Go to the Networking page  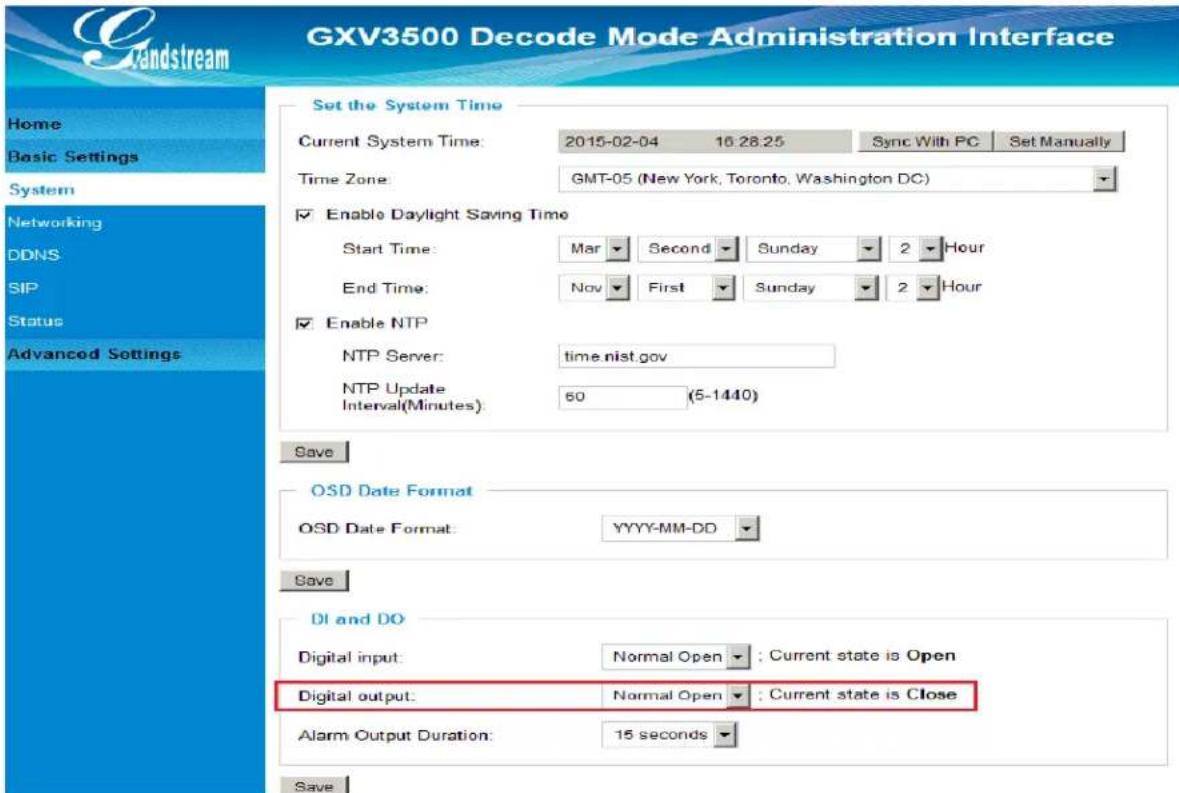coord(54,222)
